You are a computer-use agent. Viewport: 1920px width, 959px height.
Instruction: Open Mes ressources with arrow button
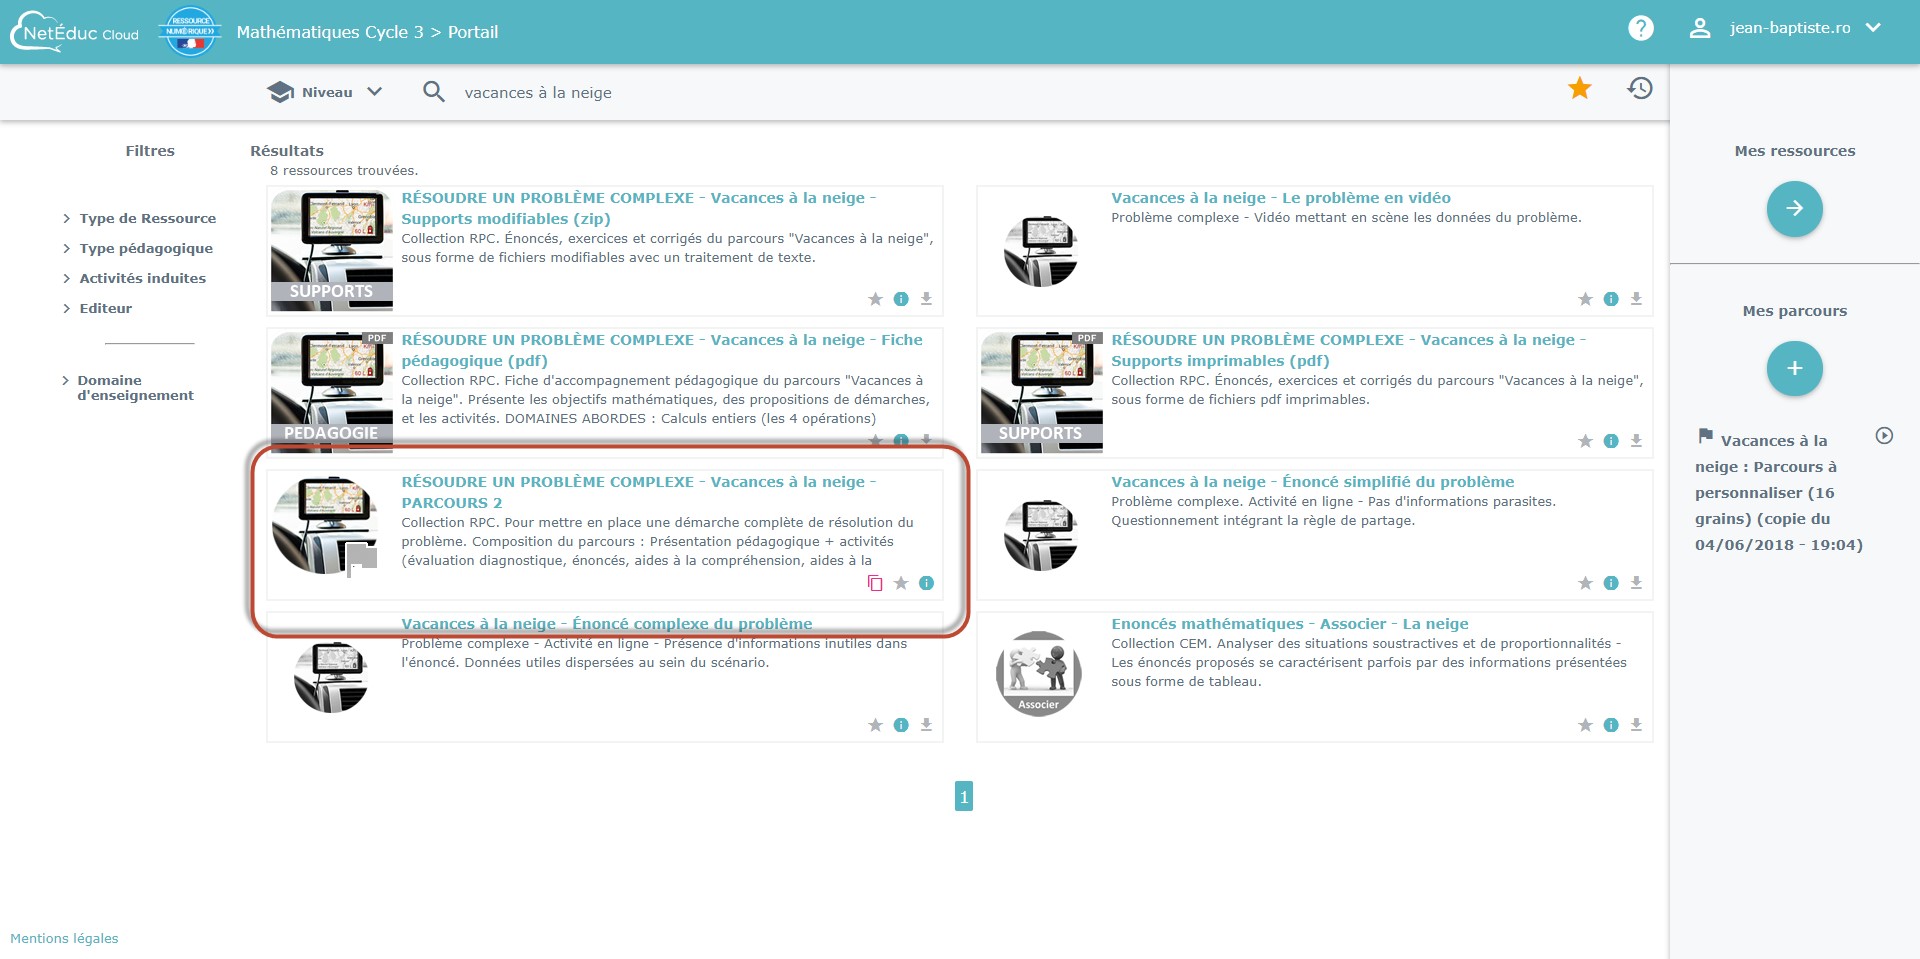pos(1794,209)
